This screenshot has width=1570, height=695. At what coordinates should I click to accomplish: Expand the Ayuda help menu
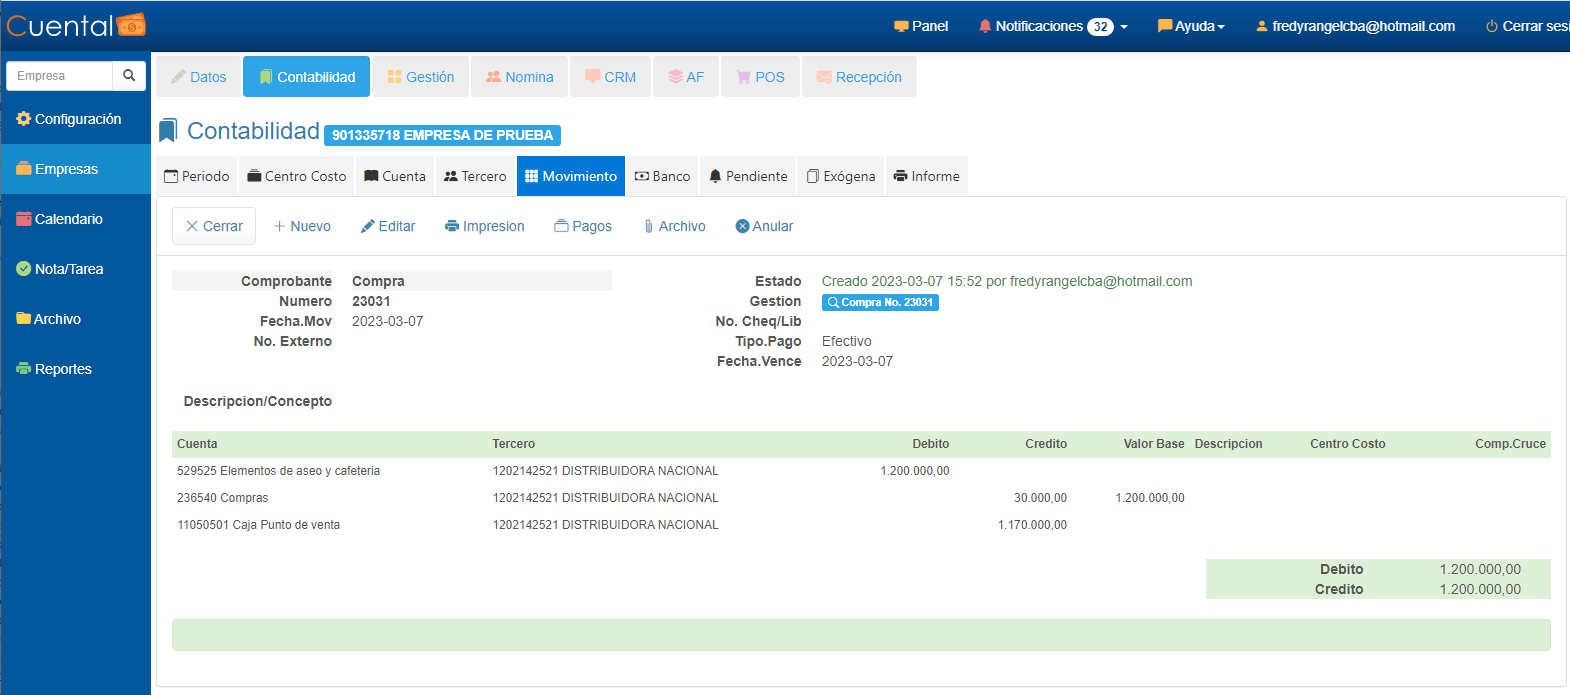[1191, 26]
